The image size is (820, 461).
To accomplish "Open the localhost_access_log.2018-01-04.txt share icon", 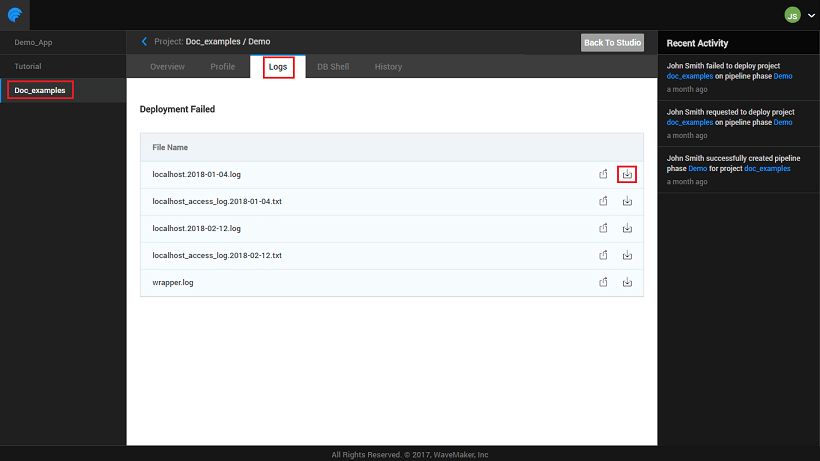I will 603,201.
